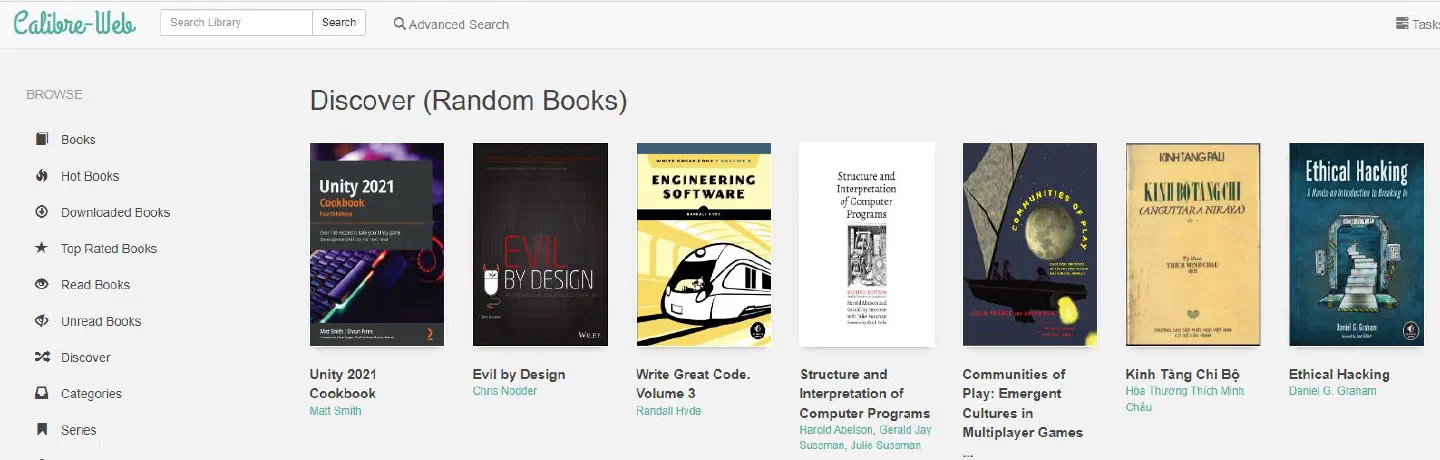Select the Downloaded Books icon
Image resolution: width=1440 pixels, height=460 pixels.
pos(42,212)
